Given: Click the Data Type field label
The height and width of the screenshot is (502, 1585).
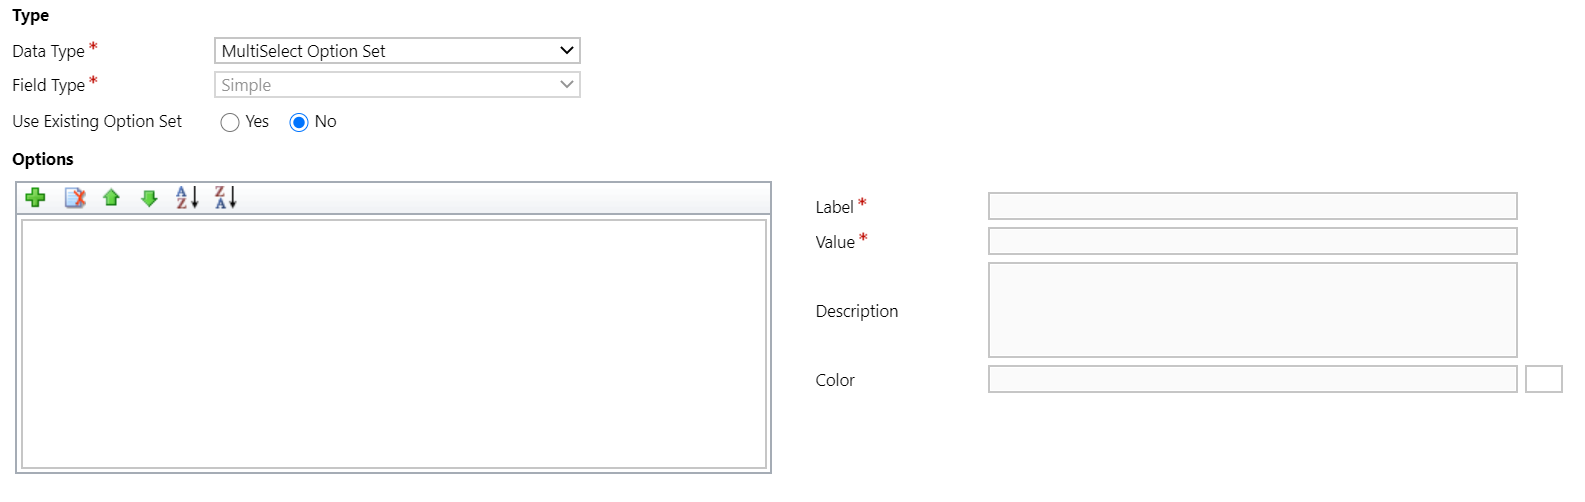Looking at the screenshot, I should coord(48,51).
